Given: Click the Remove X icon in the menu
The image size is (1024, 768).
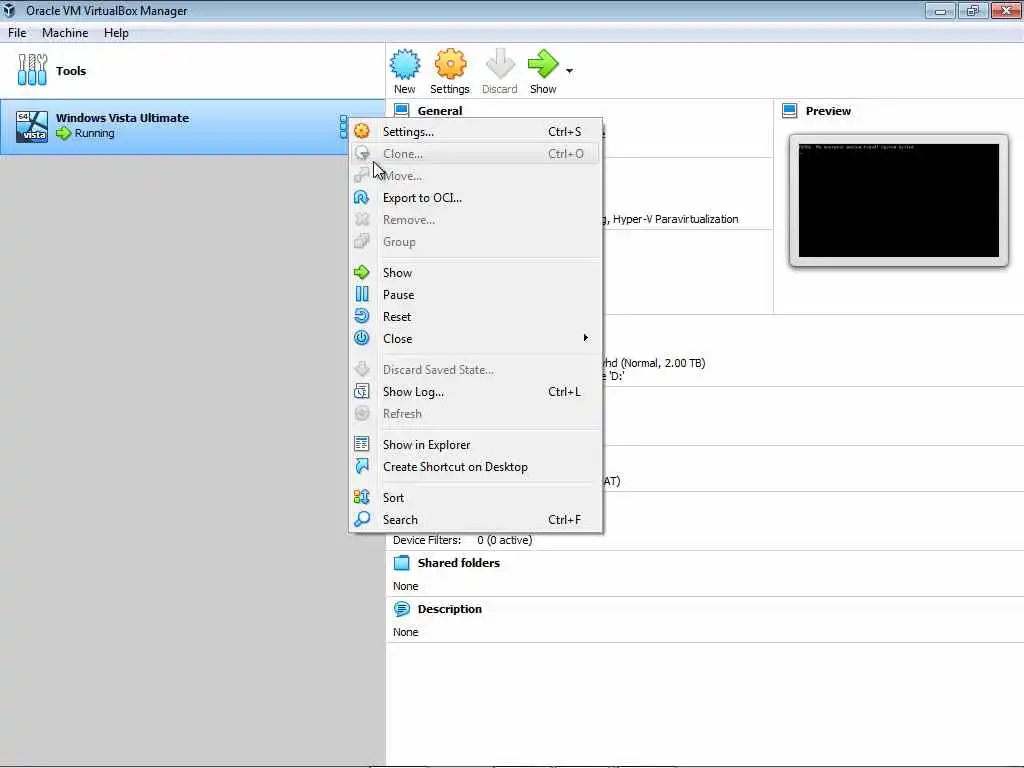Looking at the screenshot, I should pos(362,219).
